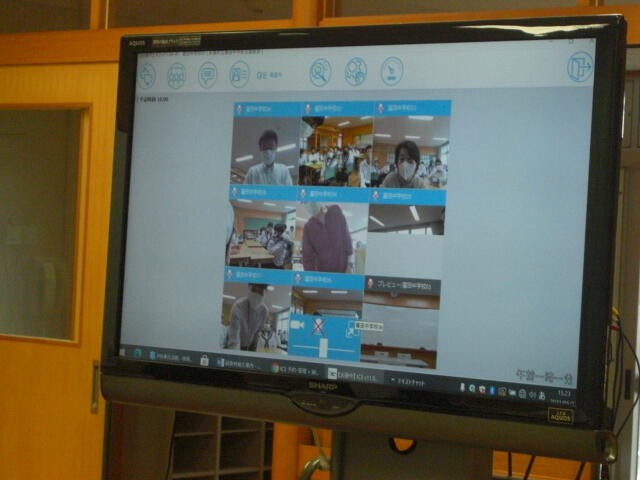This screenshot has height=480, width=640.
Task: Select the top-center classroom video tile
Action: (336, 150)
